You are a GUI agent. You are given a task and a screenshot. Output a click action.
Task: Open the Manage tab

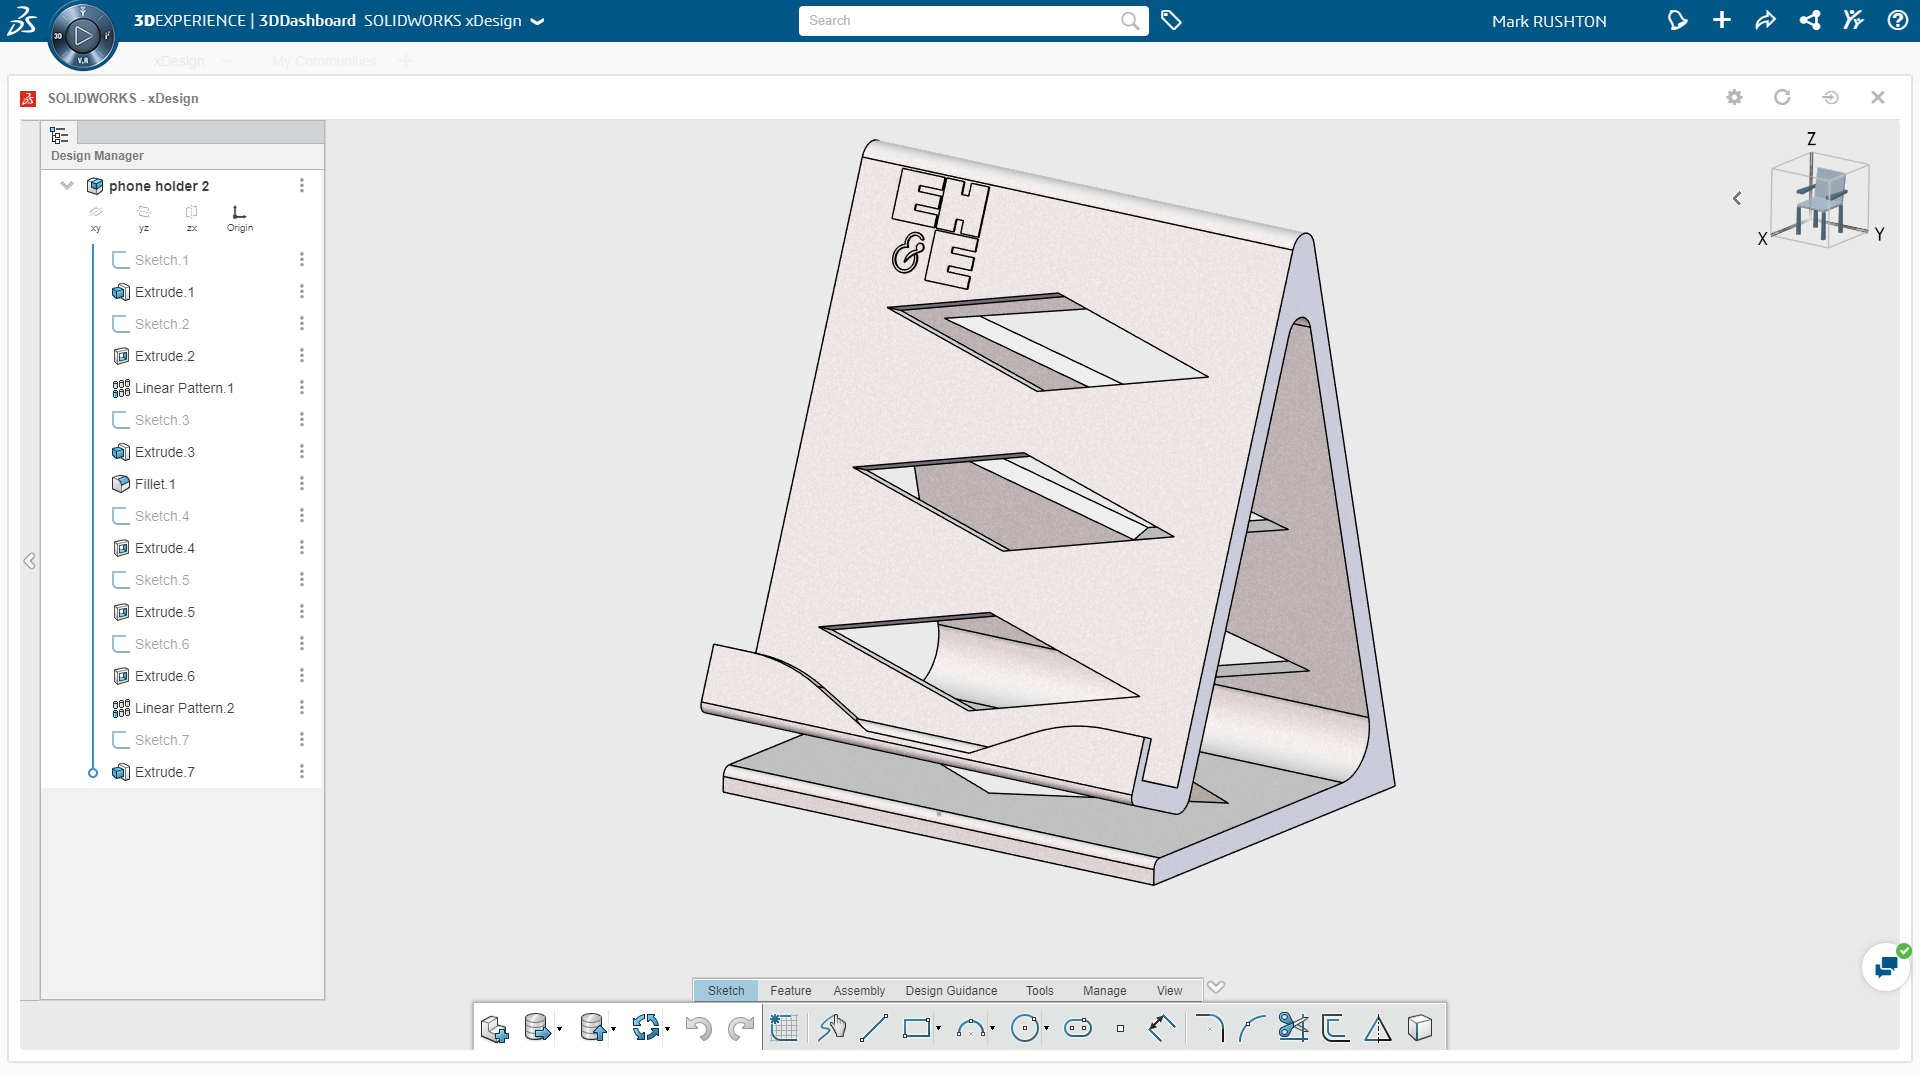click(x=1104, y=990)
